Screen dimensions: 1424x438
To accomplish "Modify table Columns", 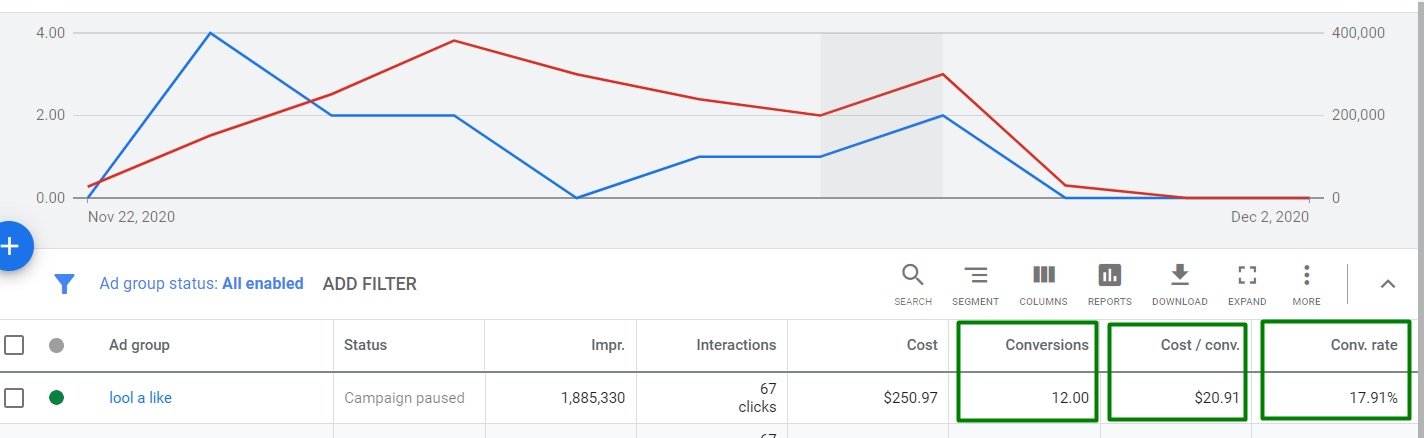I will click(x=1043, y=284).
